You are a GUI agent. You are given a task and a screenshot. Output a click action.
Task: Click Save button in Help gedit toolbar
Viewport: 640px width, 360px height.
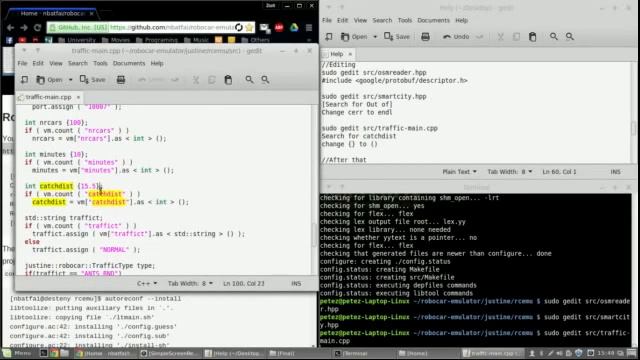pyautogui.click(x=397, y=37)
